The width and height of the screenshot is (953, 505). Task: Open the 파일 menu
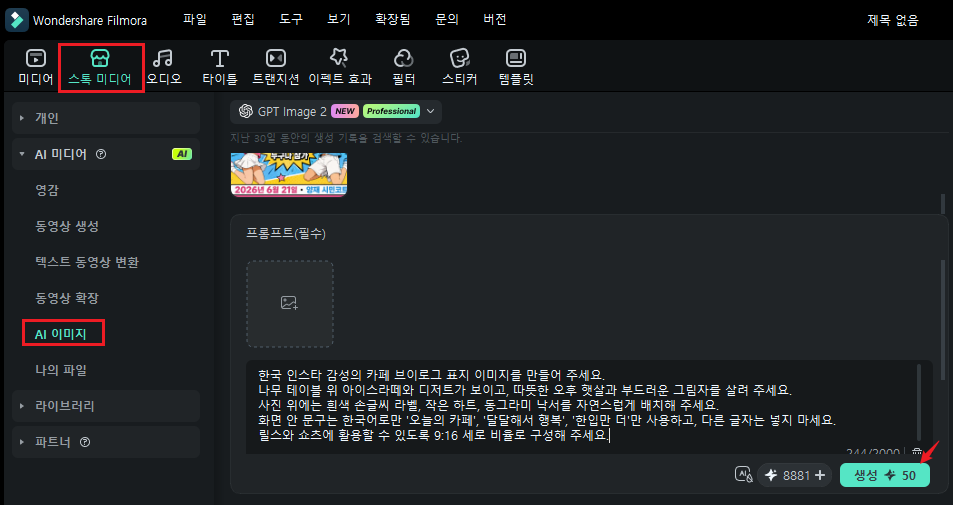pyautogui.click(x=195, y=19)
